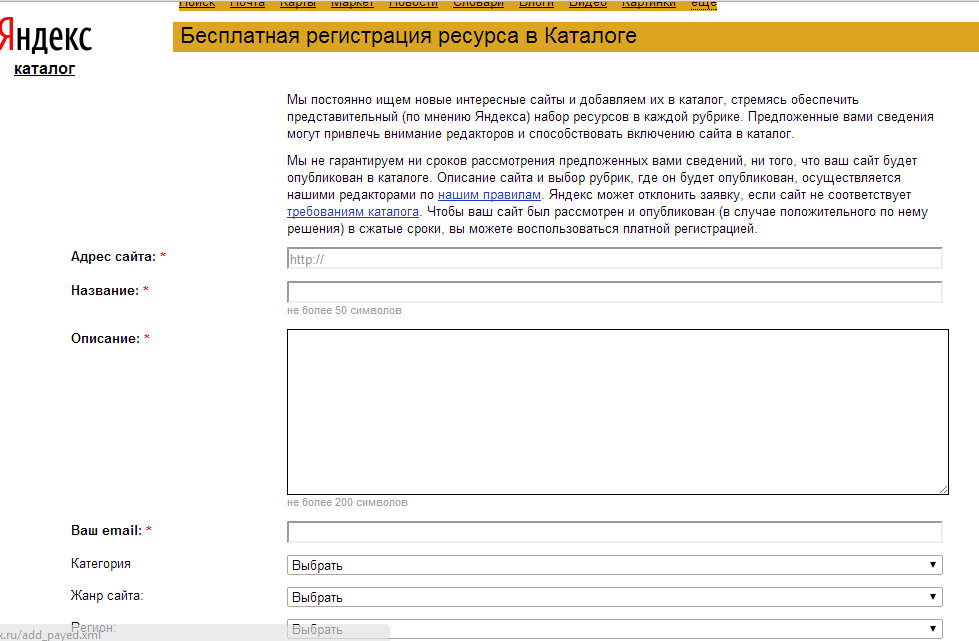Open the каталог link under the logo
This screenshot has width=979, height=641.
(44, 69)
